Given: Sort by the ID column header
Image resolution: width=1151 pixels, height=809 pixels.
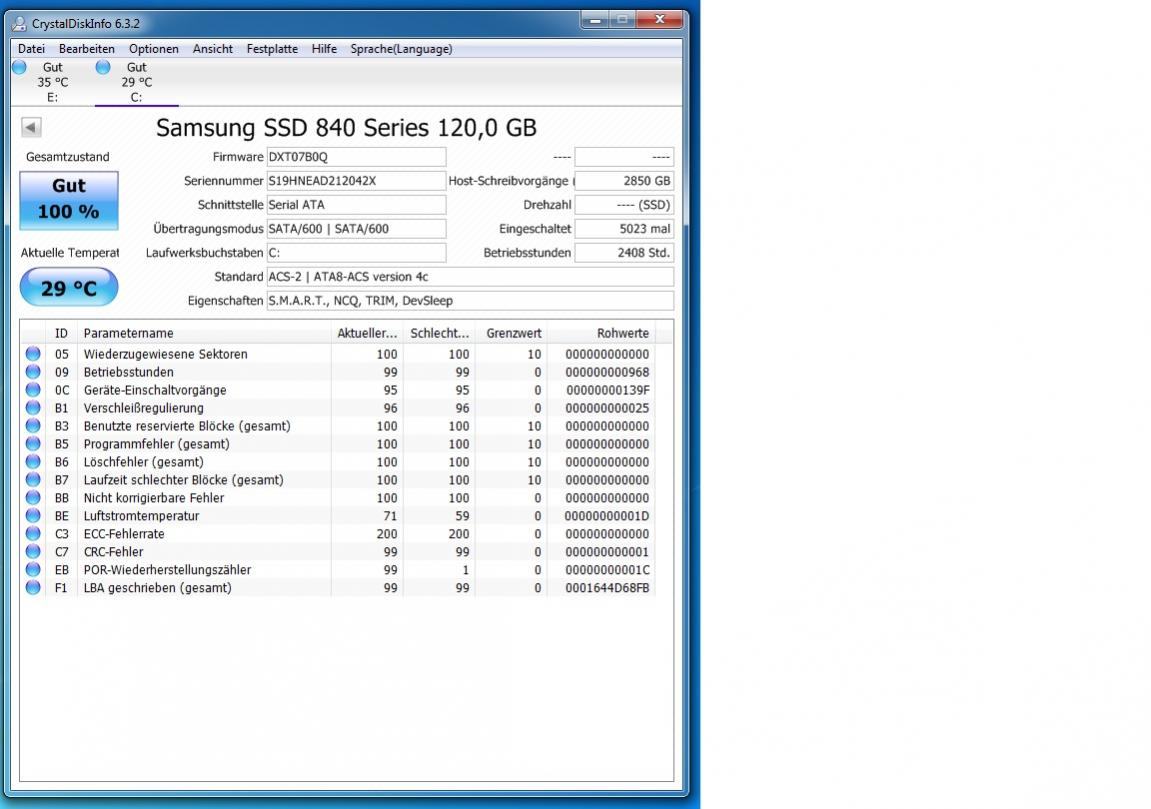Looking at the screenshot, I should click(61, 333).
